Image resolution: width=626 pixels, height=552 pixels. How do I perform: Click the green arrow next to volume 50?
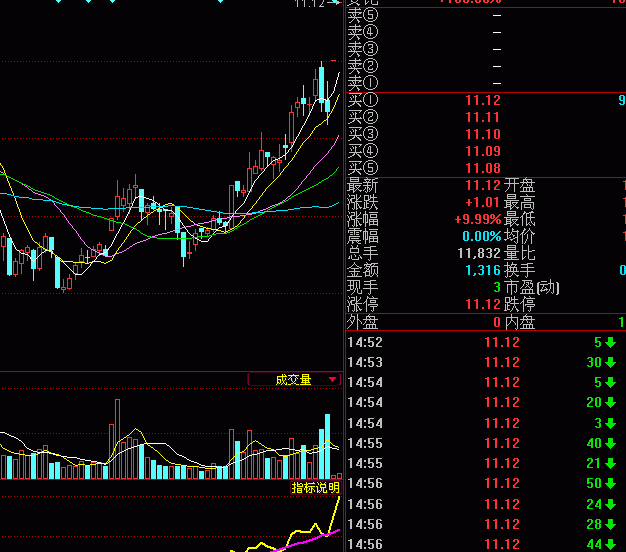(x=610, y=483)
